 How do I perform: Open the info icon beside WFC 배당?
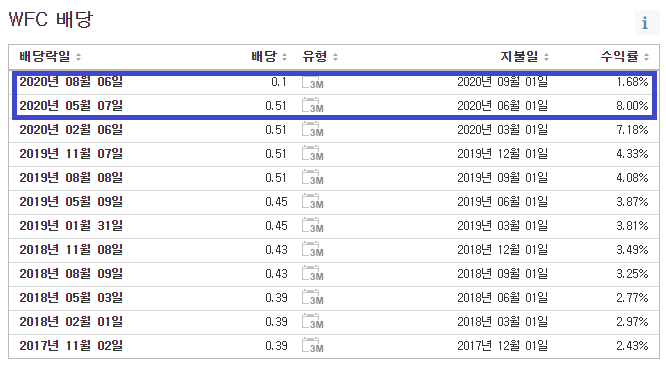(646, 23)
